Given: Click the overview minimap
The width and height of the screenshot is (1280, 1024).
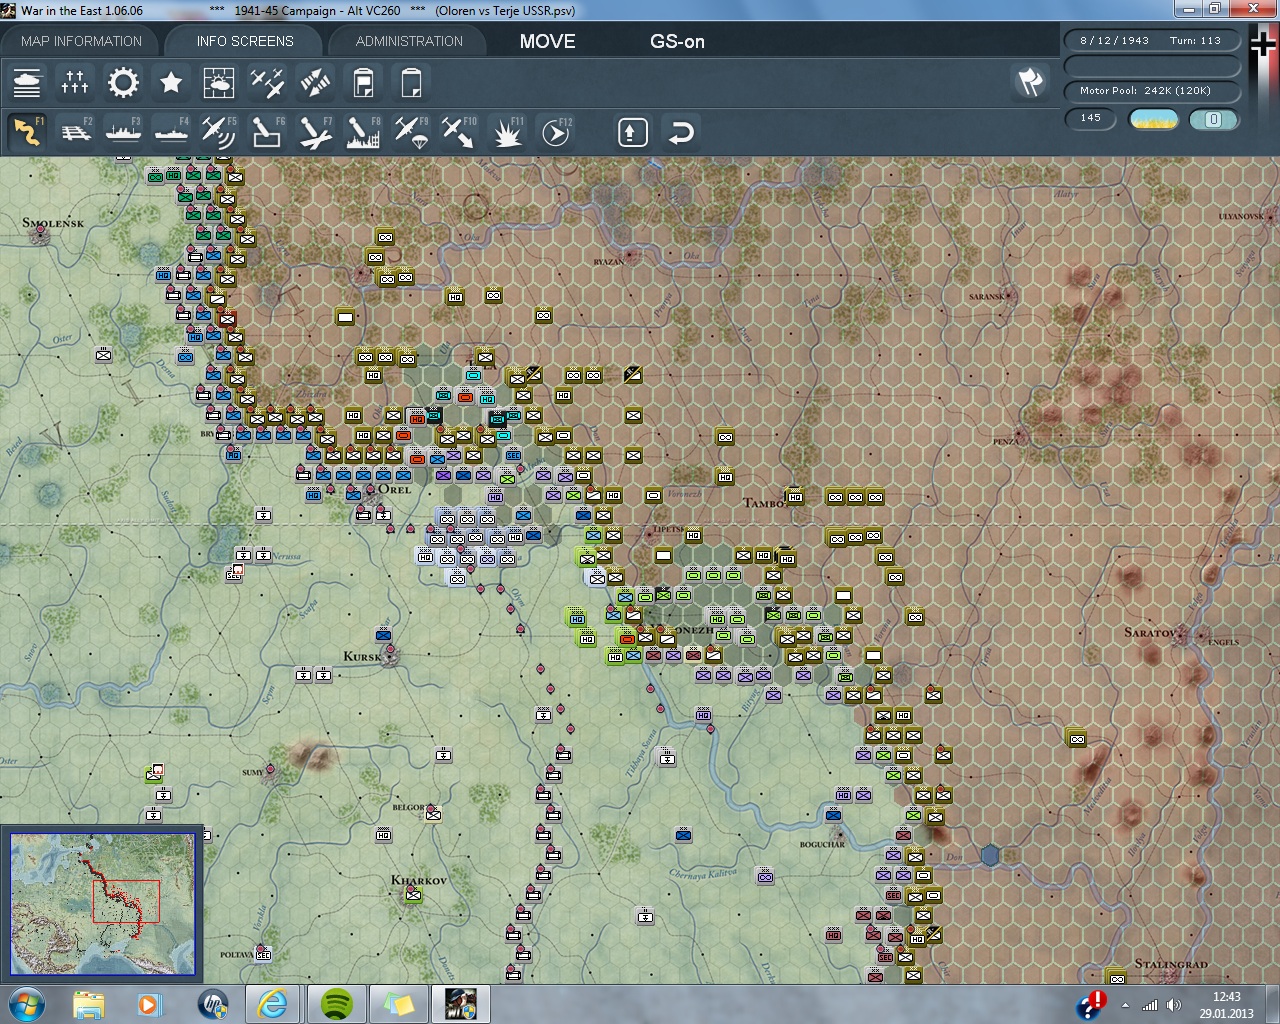Looking at the screenshot, I should 102,904.
